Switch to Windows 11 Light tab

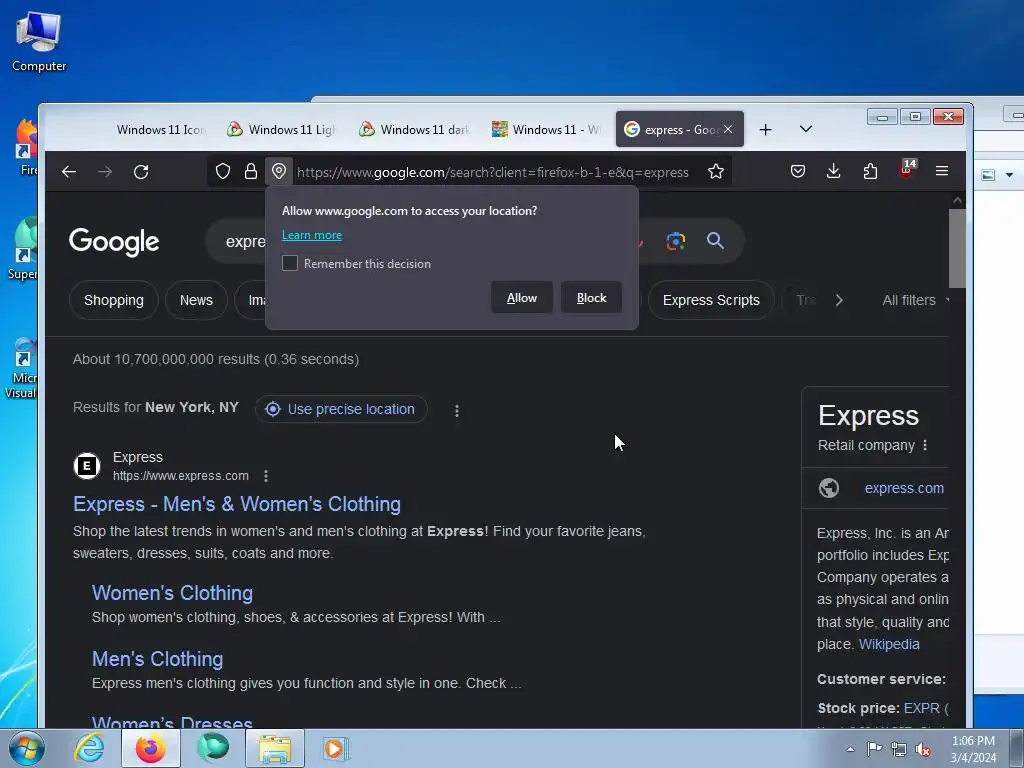point(282,130)
